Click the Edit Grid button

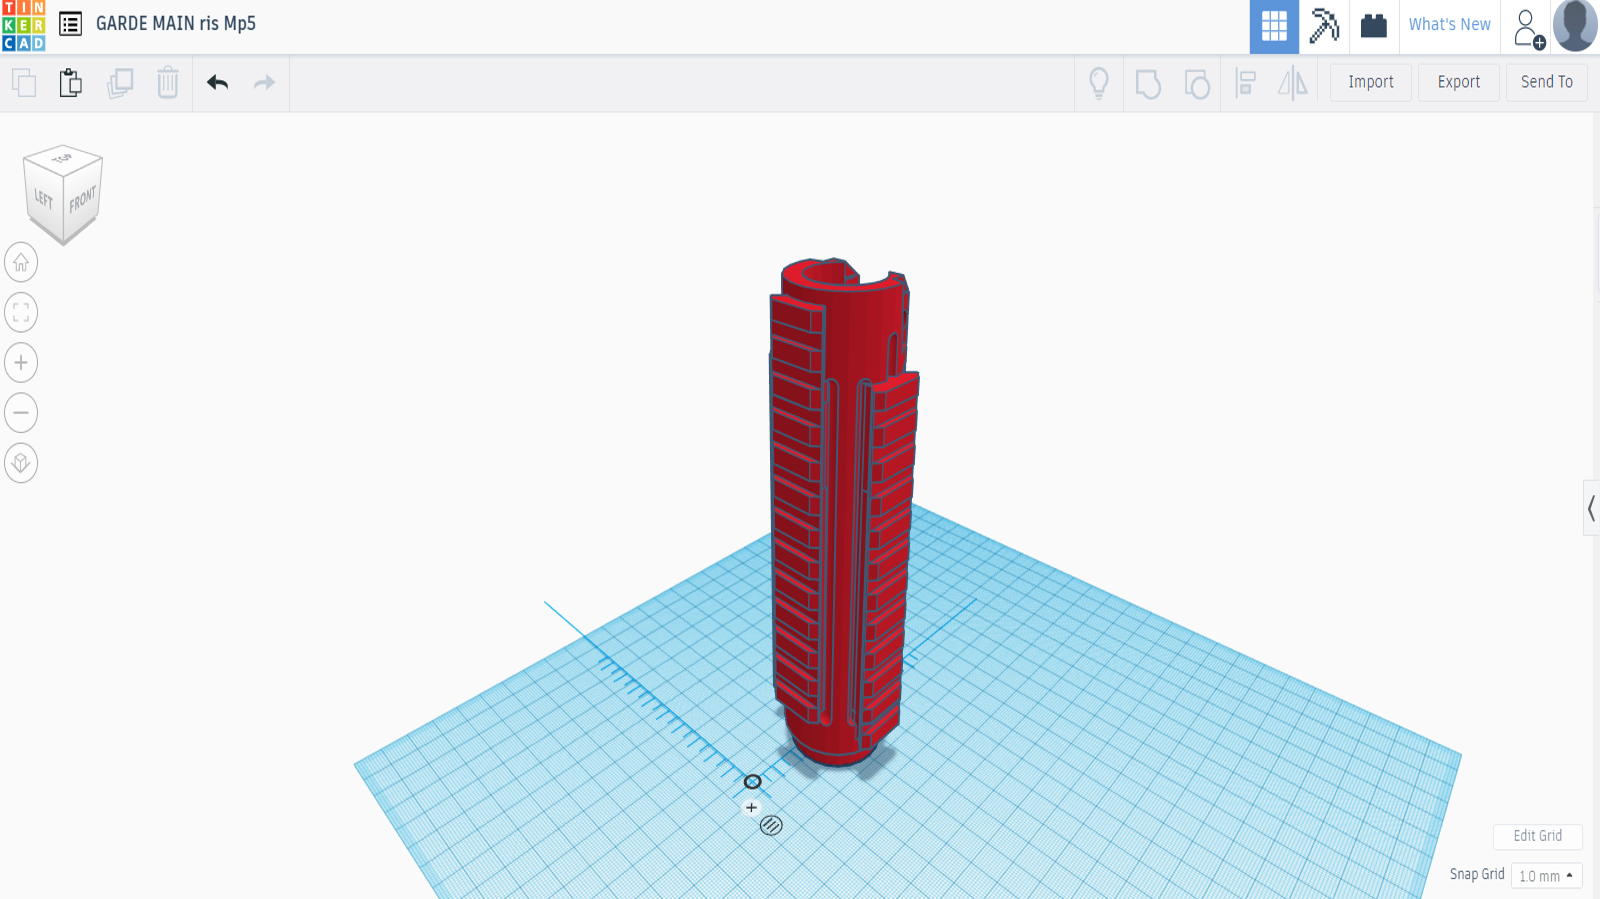(x=1537, y=836)
